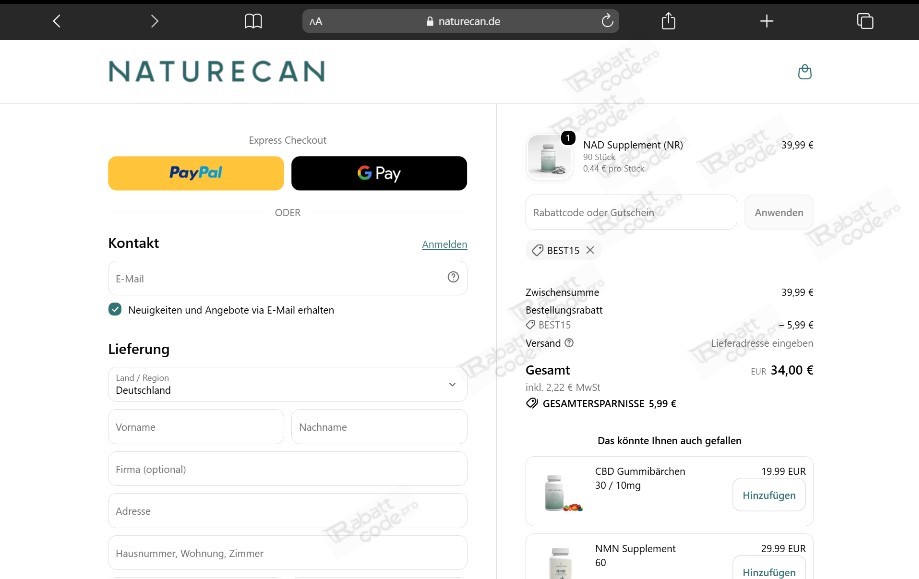Image resolution: width=919 pixels, height=579 pixels.
Task: Click the NAD Supplement product thumbnail
Action: click(x=549, y=156)
